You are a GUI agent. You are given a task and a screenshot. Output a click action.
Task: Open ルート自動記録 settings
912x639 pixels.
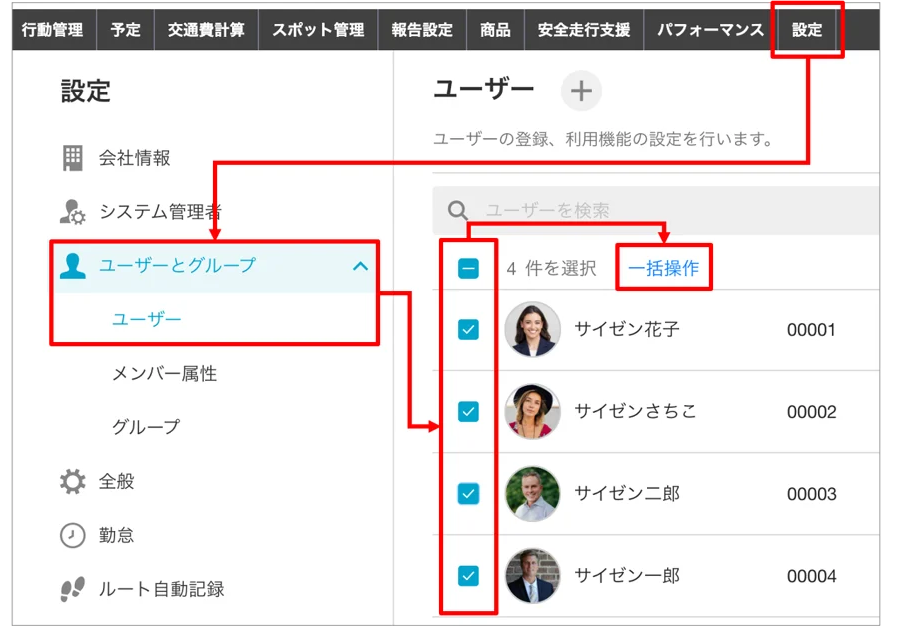161,589
